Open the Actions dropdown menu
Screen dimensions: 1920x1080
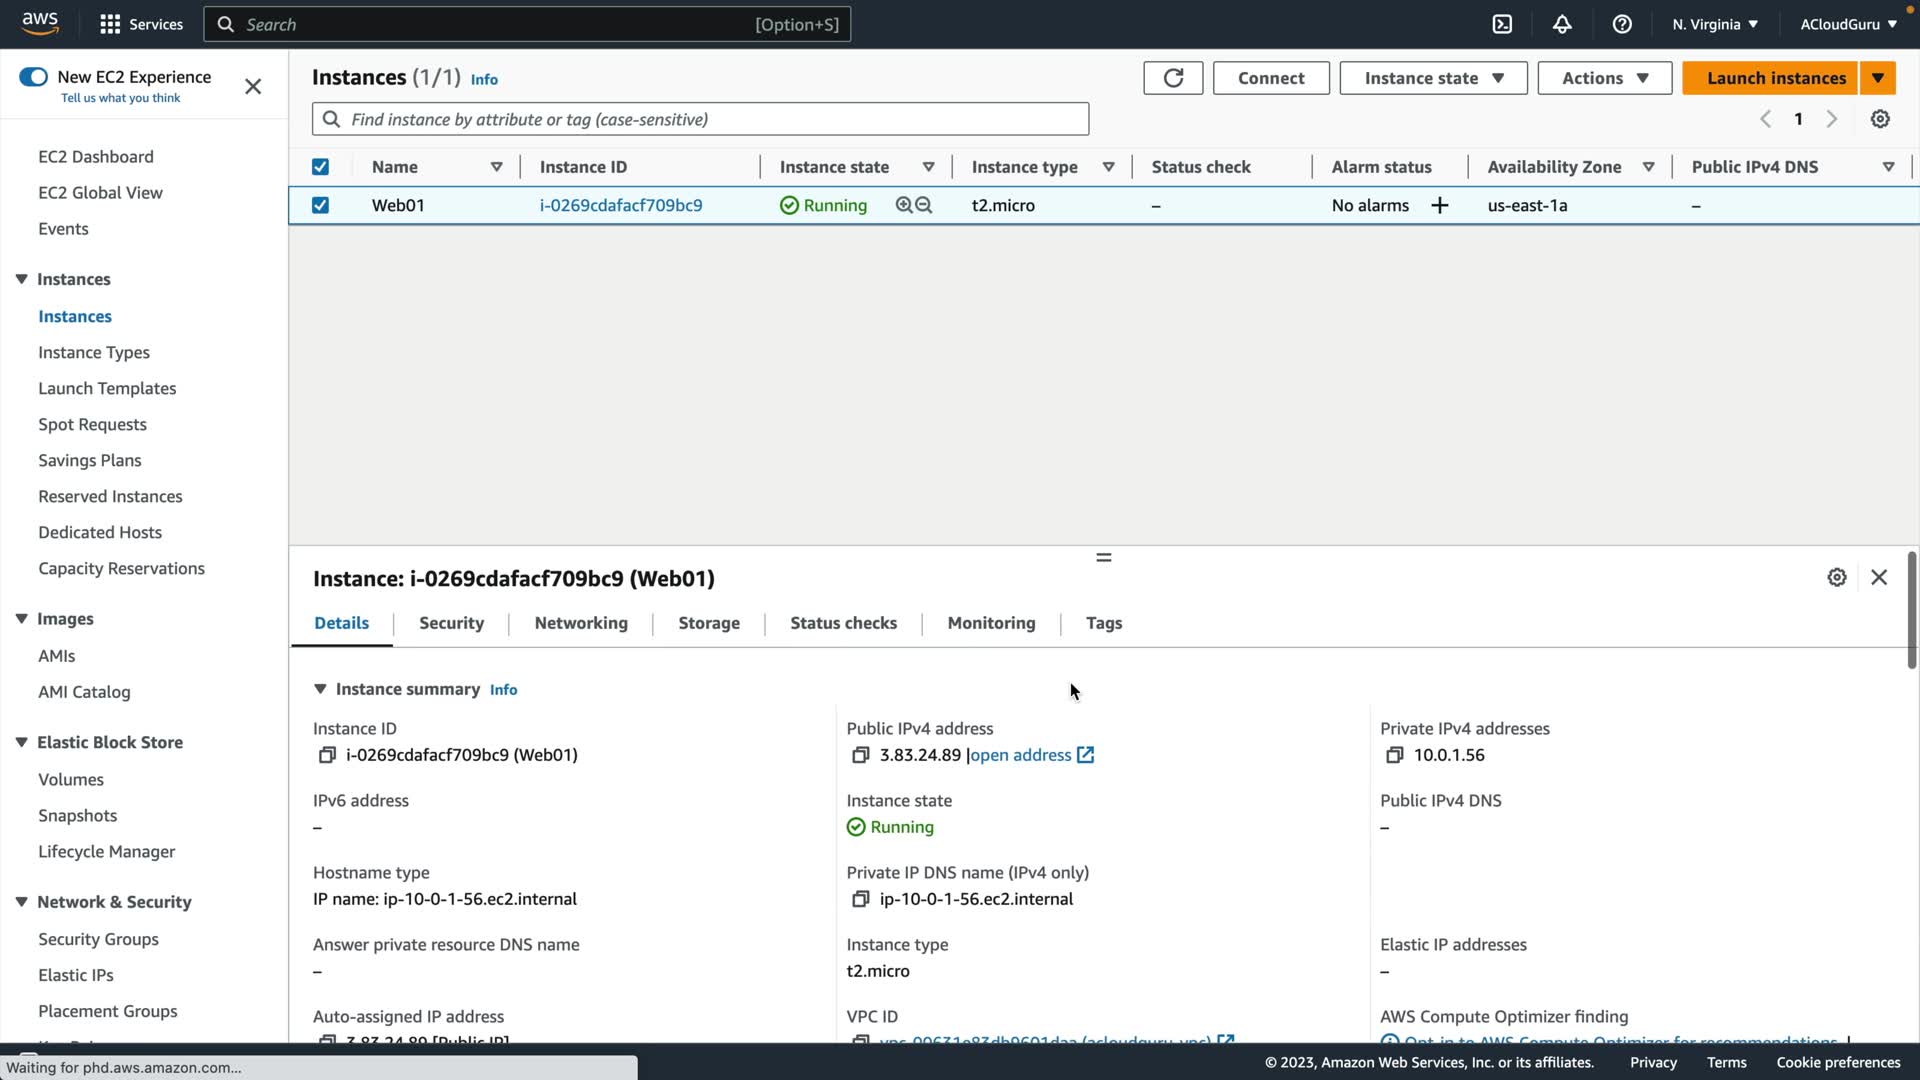pyautogui.click(x=1604, y=78)
